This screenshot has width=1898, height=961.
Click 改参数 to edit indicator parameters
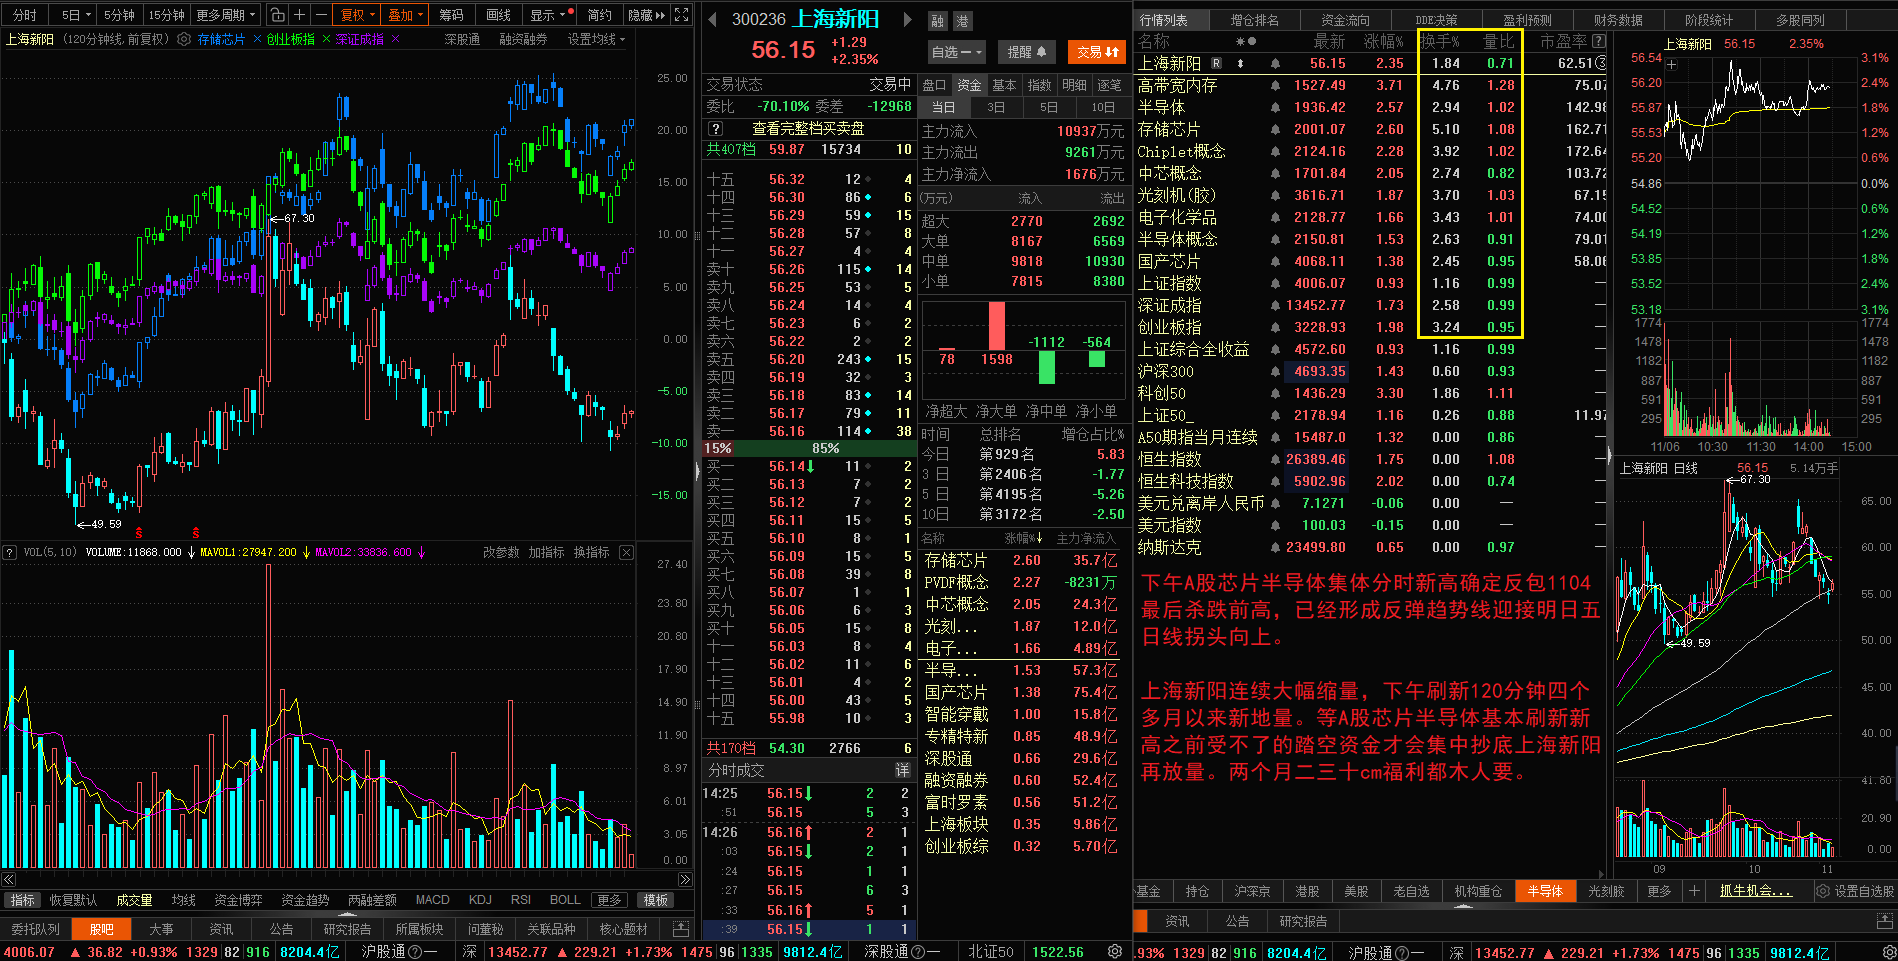[501, 552]
